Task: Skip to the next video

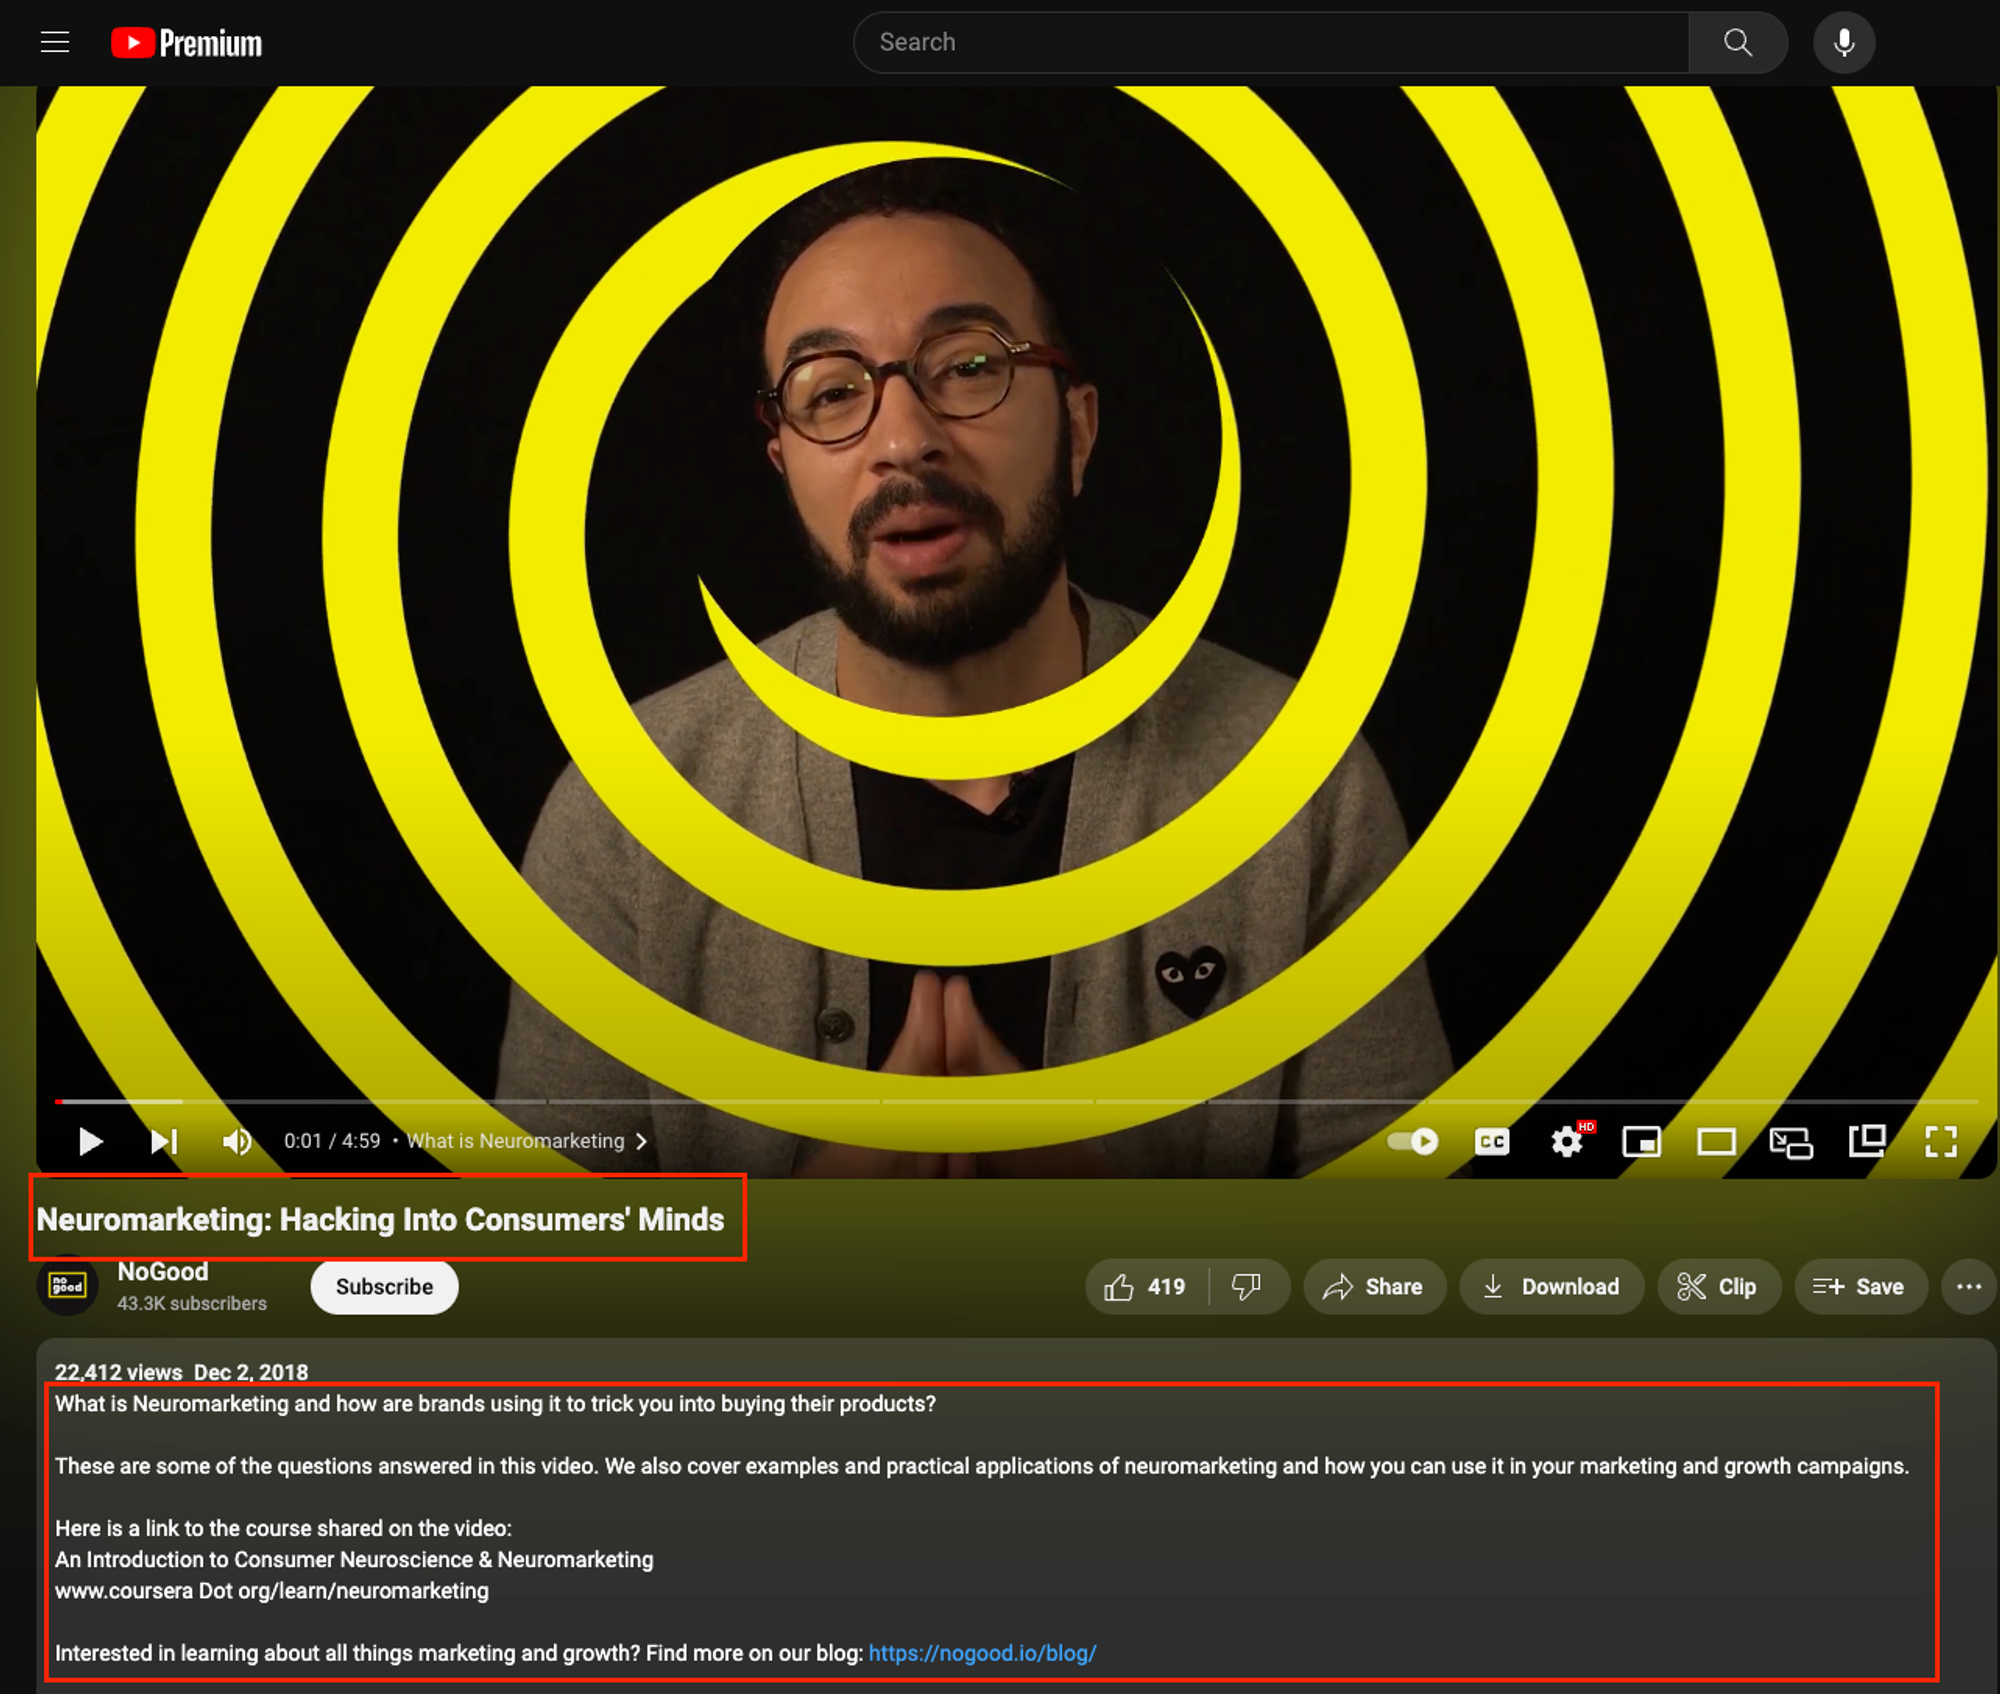Action: (164, 1141)
